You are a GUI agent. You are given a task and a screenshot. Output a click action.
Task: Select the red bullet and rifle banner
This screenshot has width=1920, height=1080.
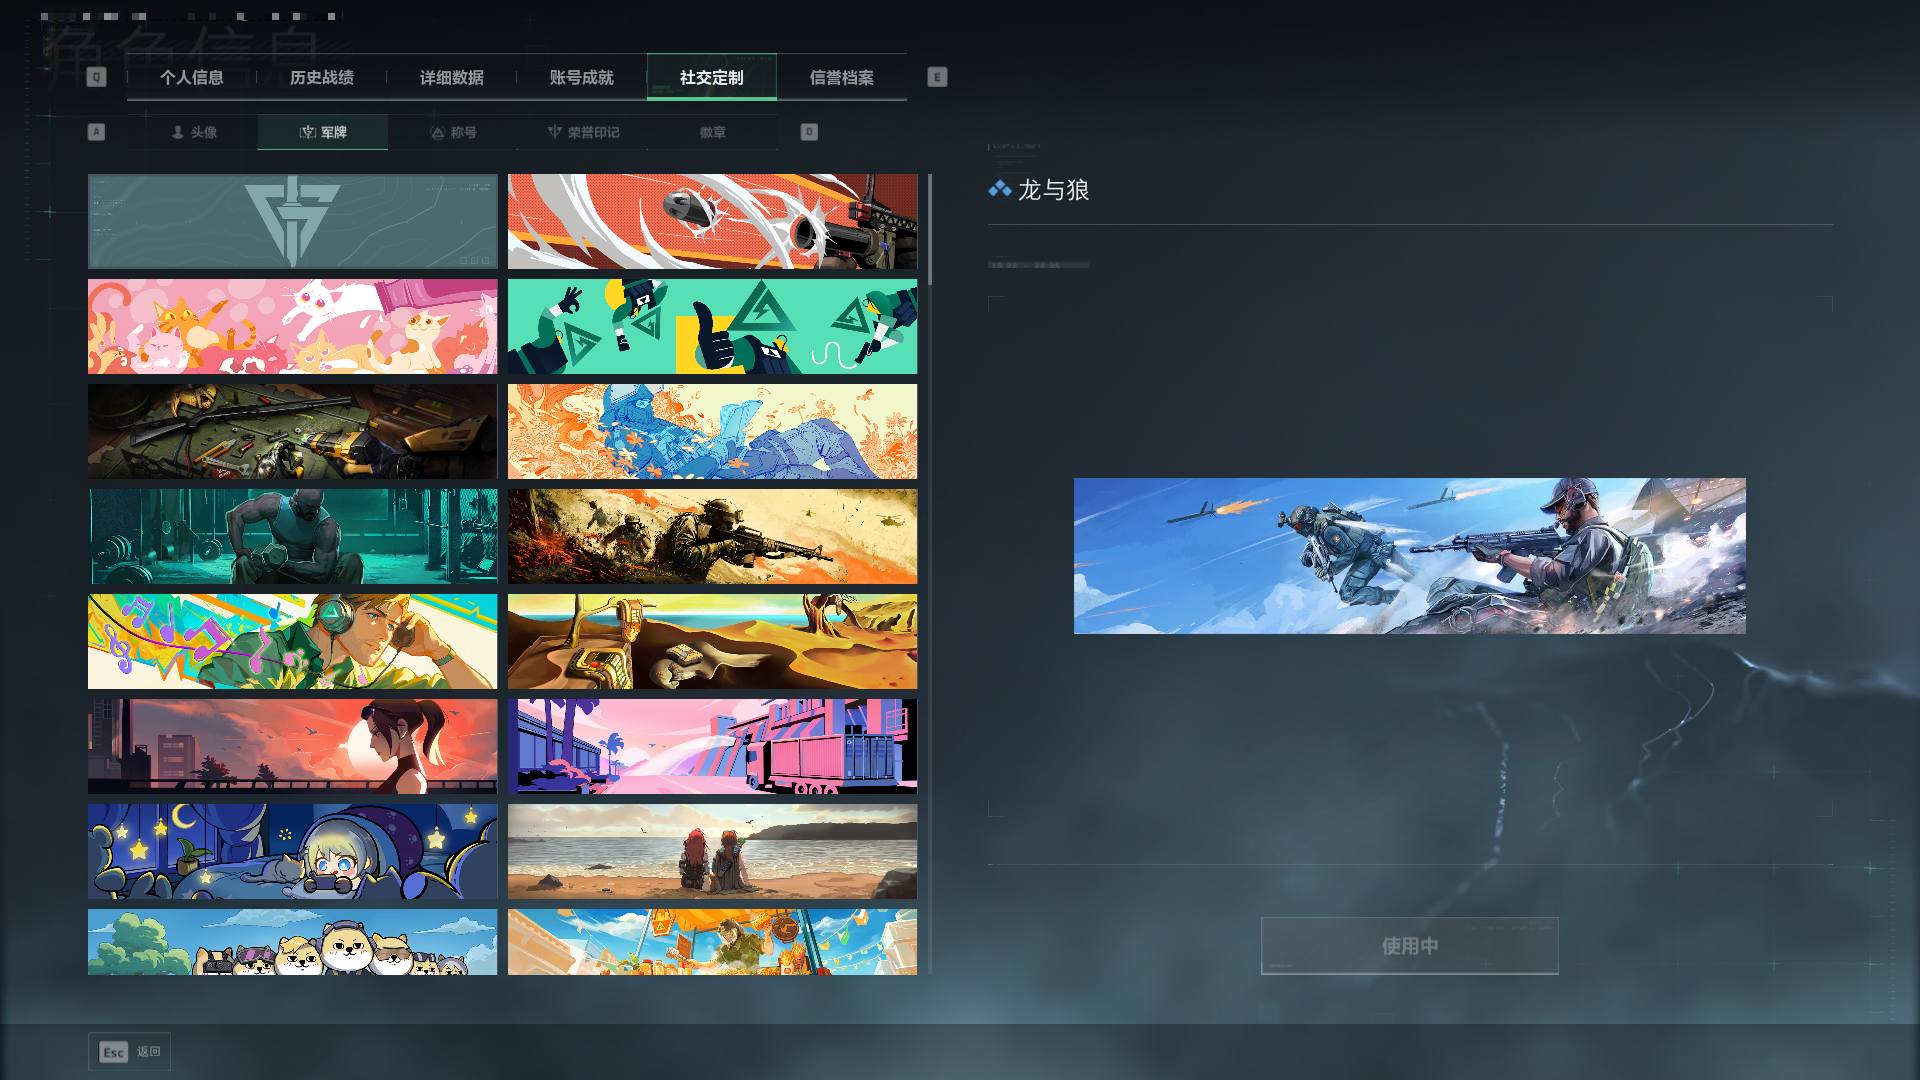point(712,222)
